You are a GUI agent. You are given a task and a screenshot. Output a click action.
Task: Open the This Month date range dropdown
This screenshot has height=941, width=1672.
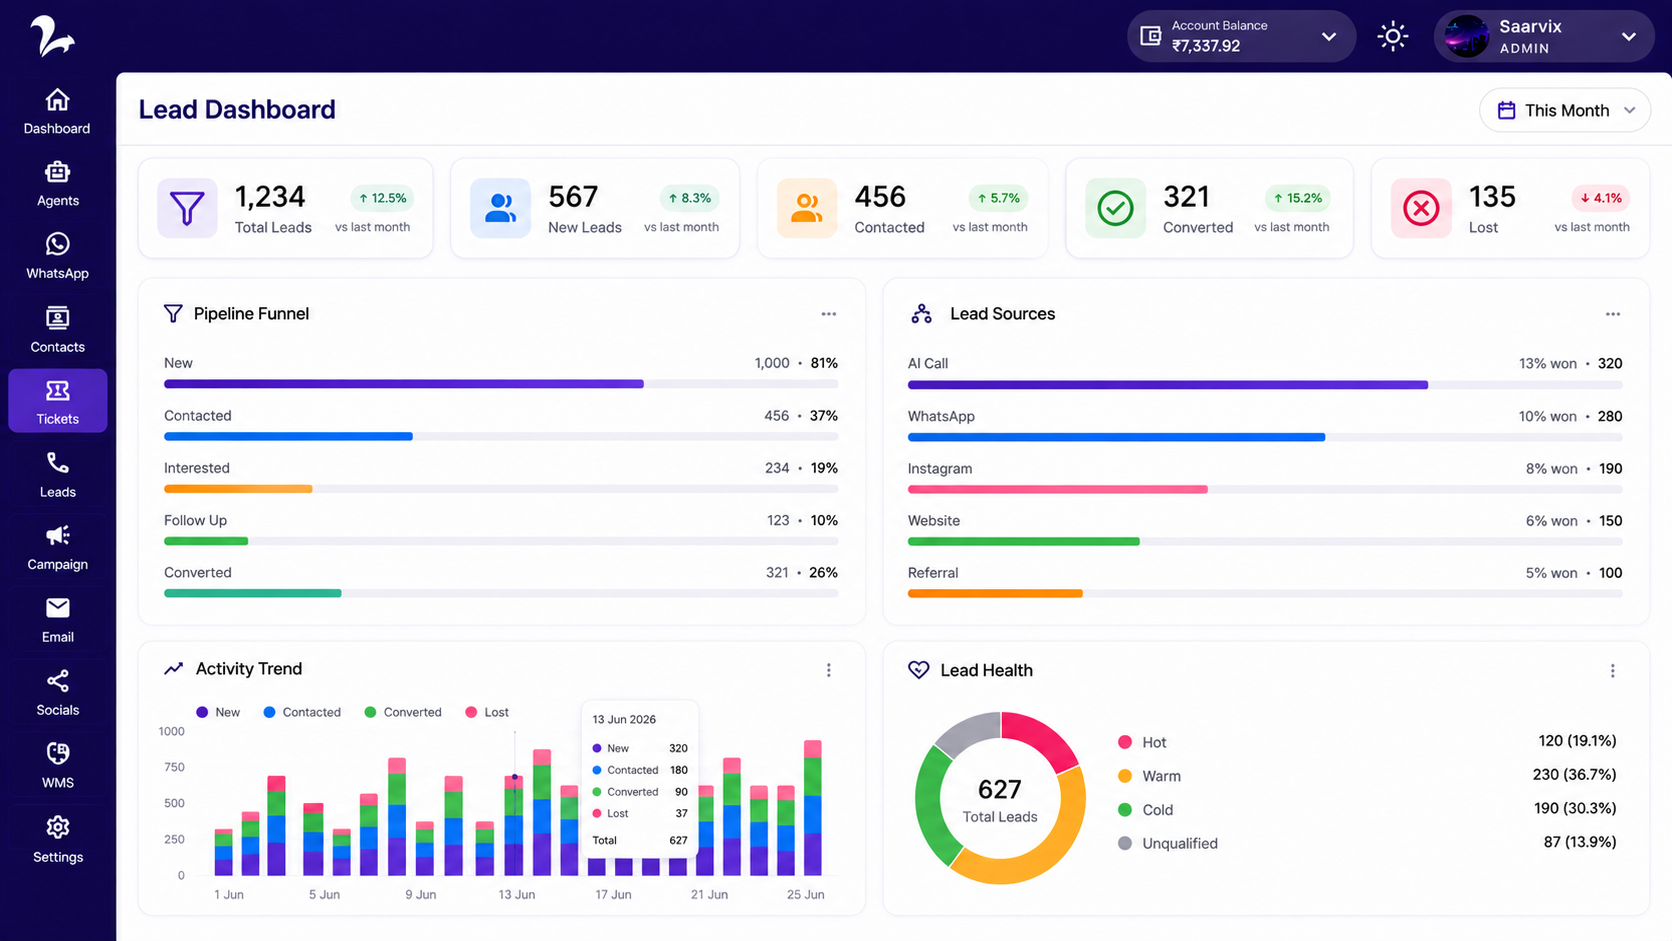click(x=1565, y=110)
